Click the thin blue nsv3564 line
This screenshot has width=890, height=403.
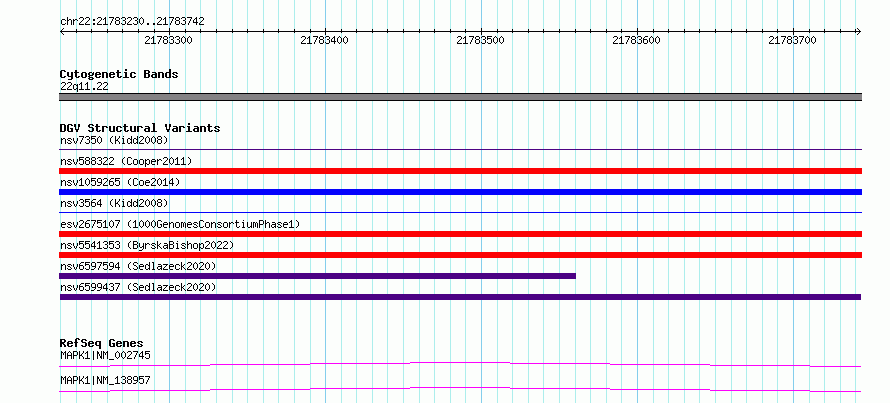[x=460, y=213]
